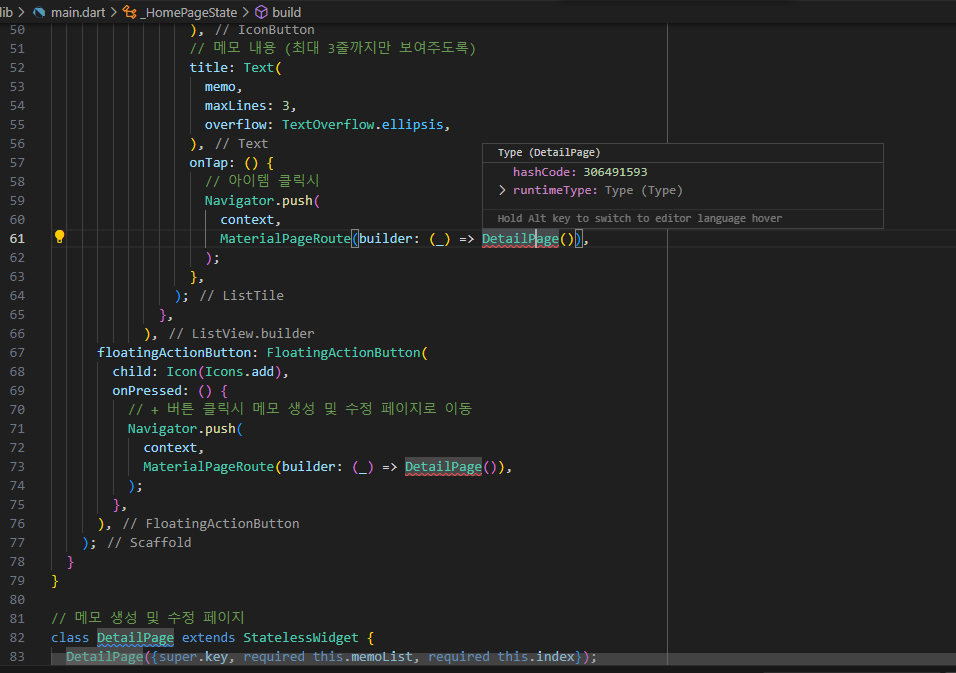Viewport: 956px width, 673px height.
Task: Click TextOverflow.ellipsis on line 55
Action: (362, 124)
